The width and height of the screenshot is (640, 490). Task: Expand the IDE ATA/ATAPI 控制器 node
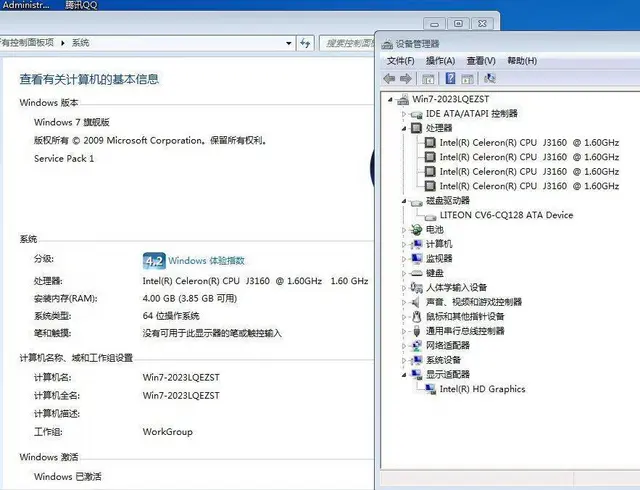404,114
